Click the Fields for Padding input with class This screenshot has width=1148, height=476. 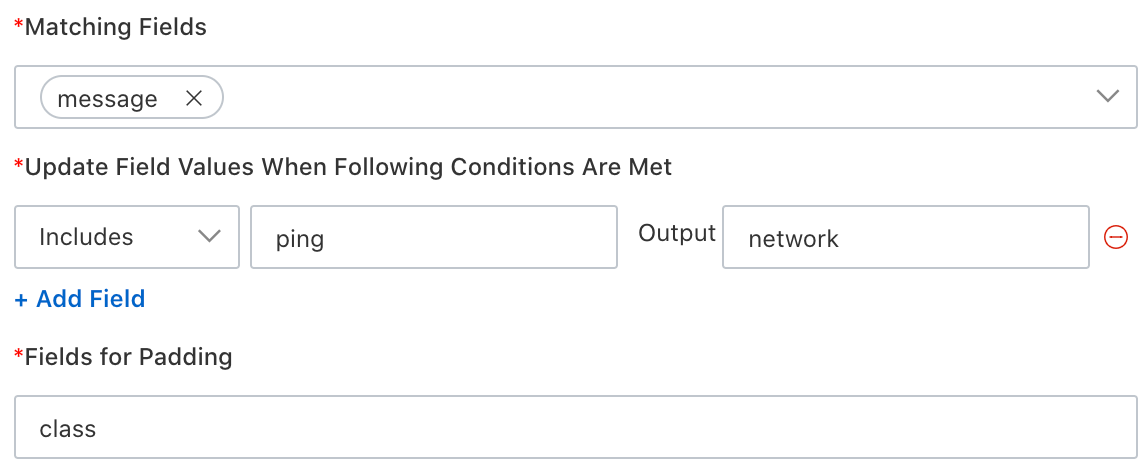[x=575, y=428]
